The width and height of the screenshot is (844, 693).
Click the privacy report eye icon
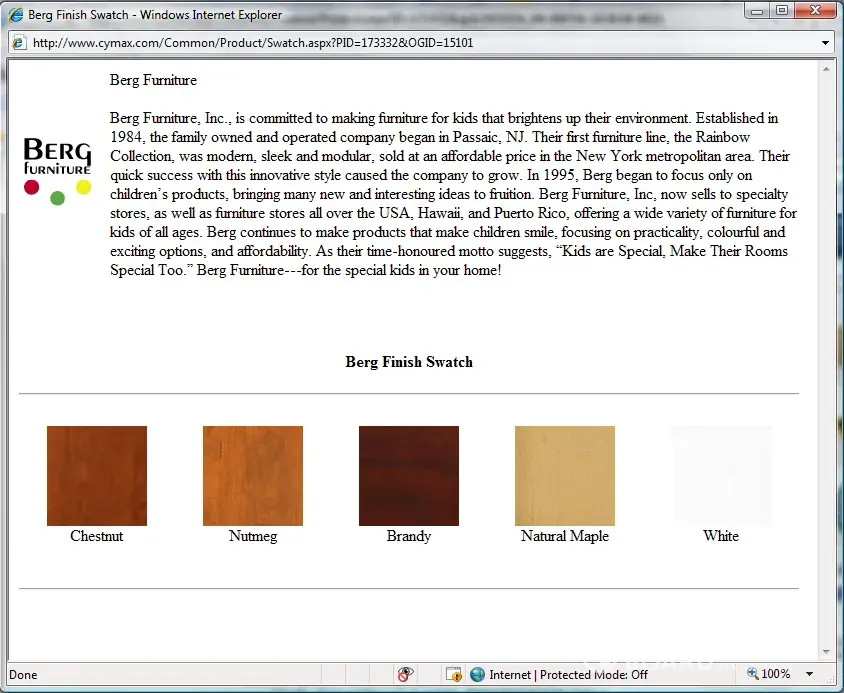(405, 674)
